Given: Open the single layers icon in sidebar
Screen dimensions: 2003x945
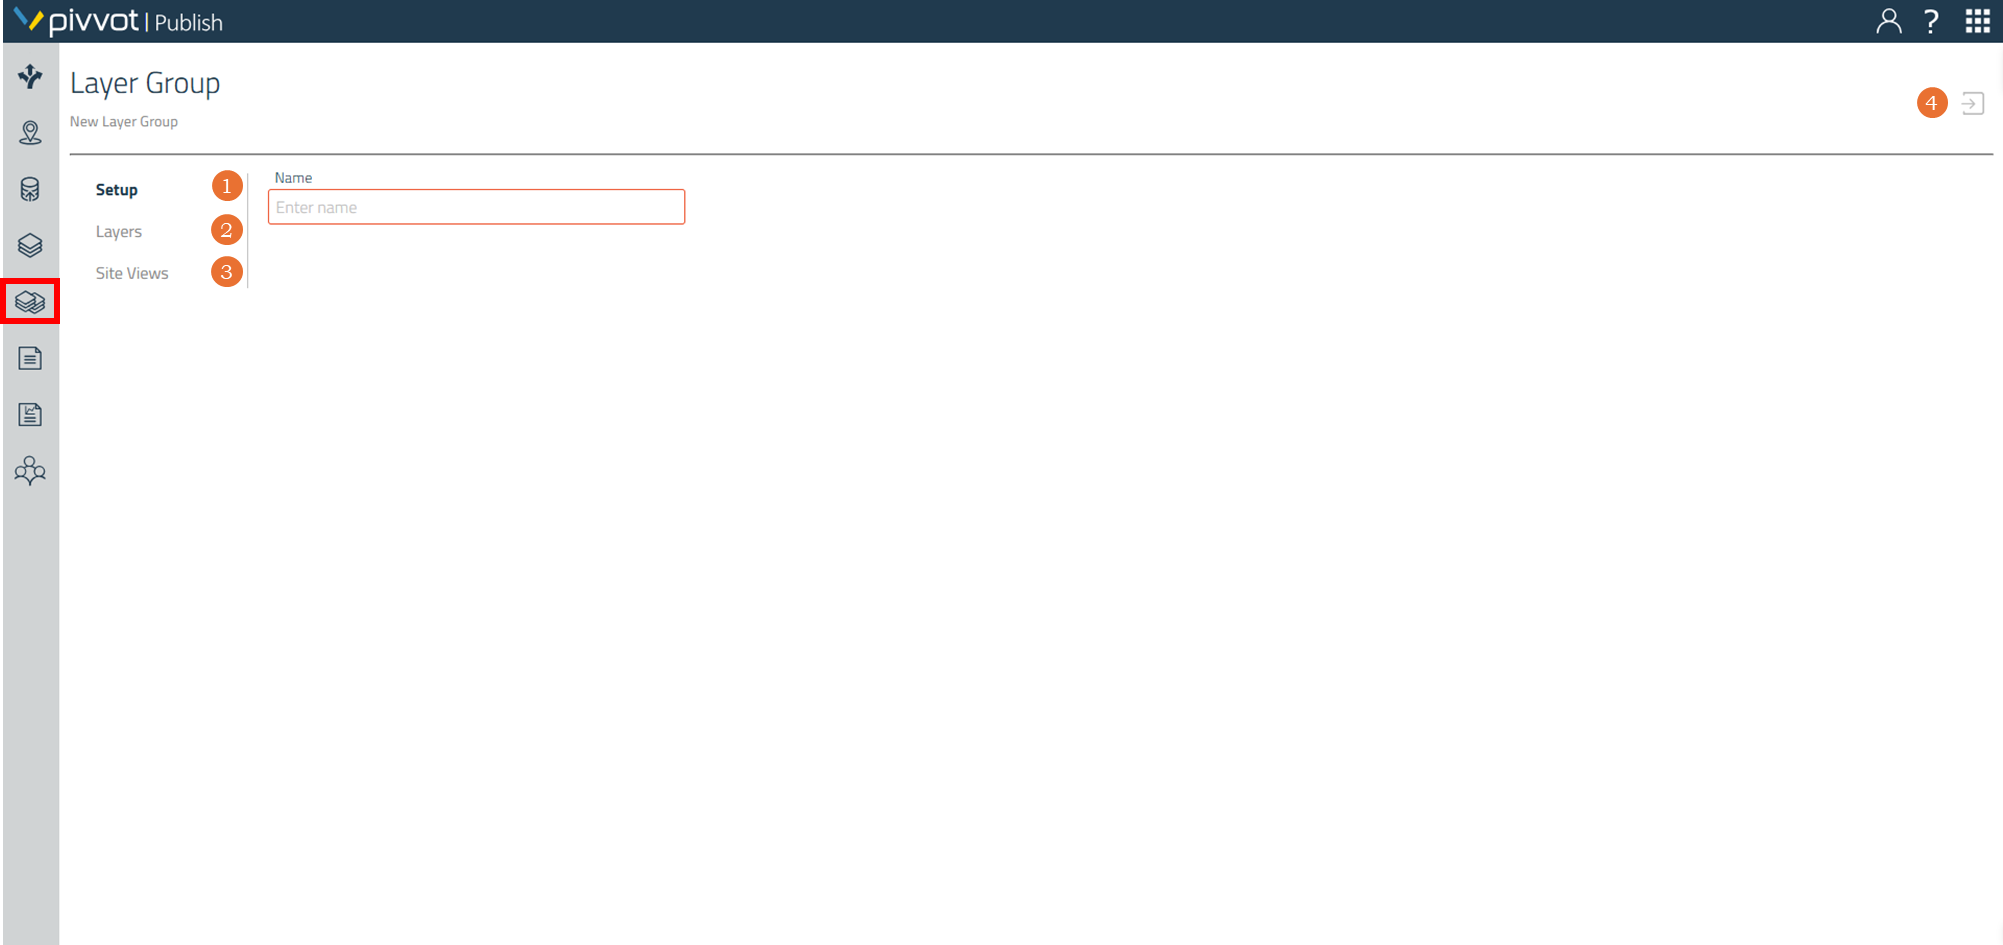Looking at the screenshot, I should click(x=30, y=245).
